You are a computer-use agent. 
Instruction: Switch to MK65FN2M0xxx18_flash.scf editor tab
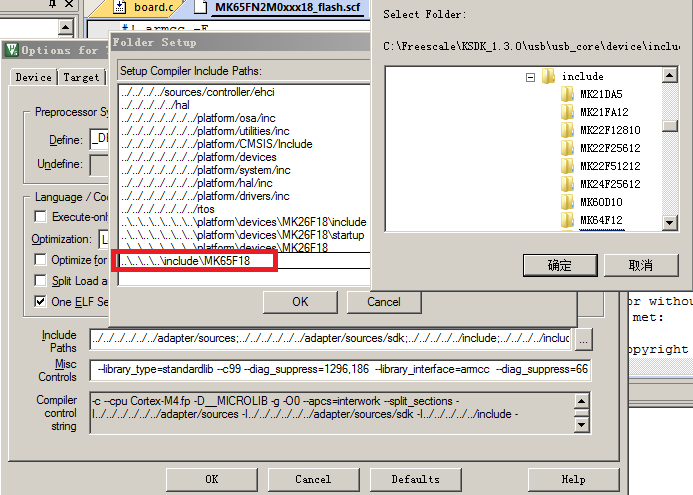pyautogui.click(x=287, y=8)
